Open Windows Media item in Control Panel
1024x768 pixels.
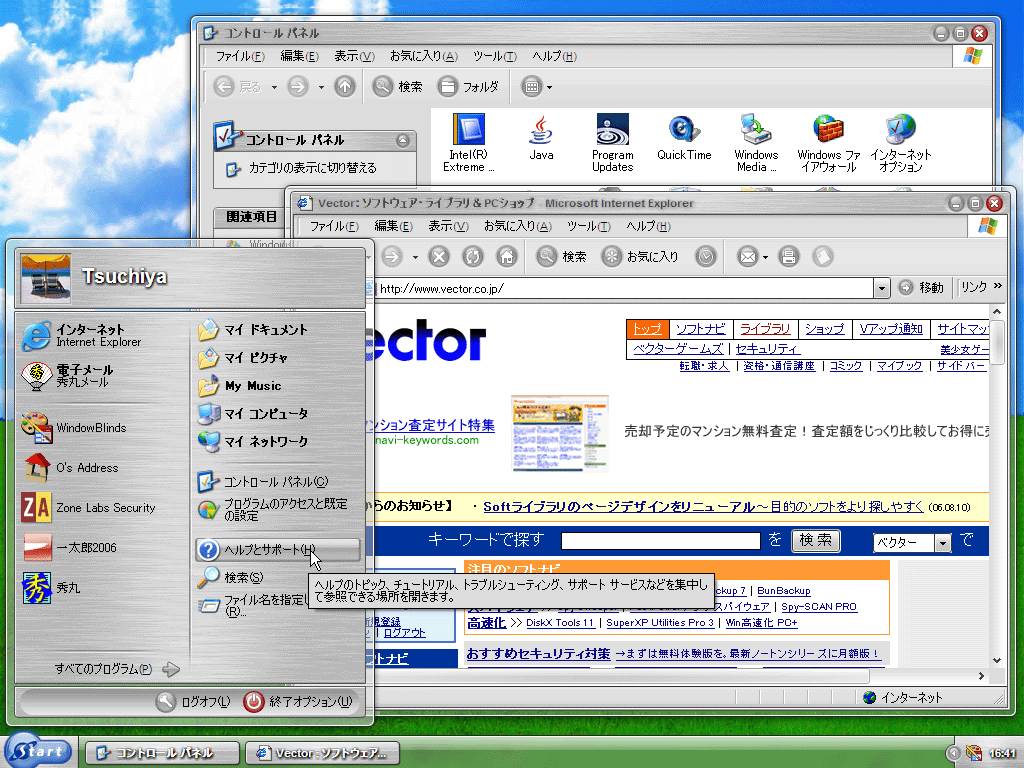pyautogui.click(x=756, y=142)
